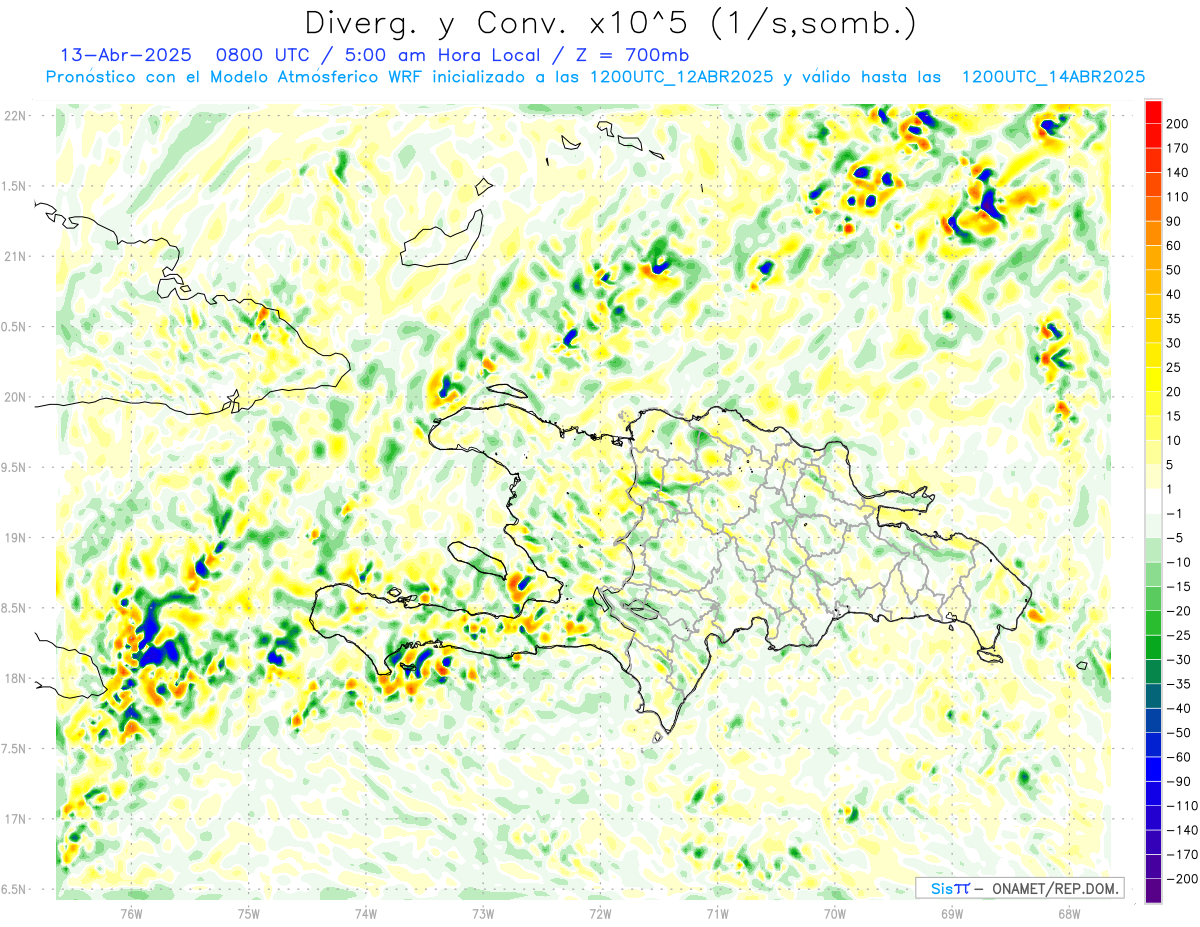
Task: Click the '20N' latitude label
Action: pos(15,397)
